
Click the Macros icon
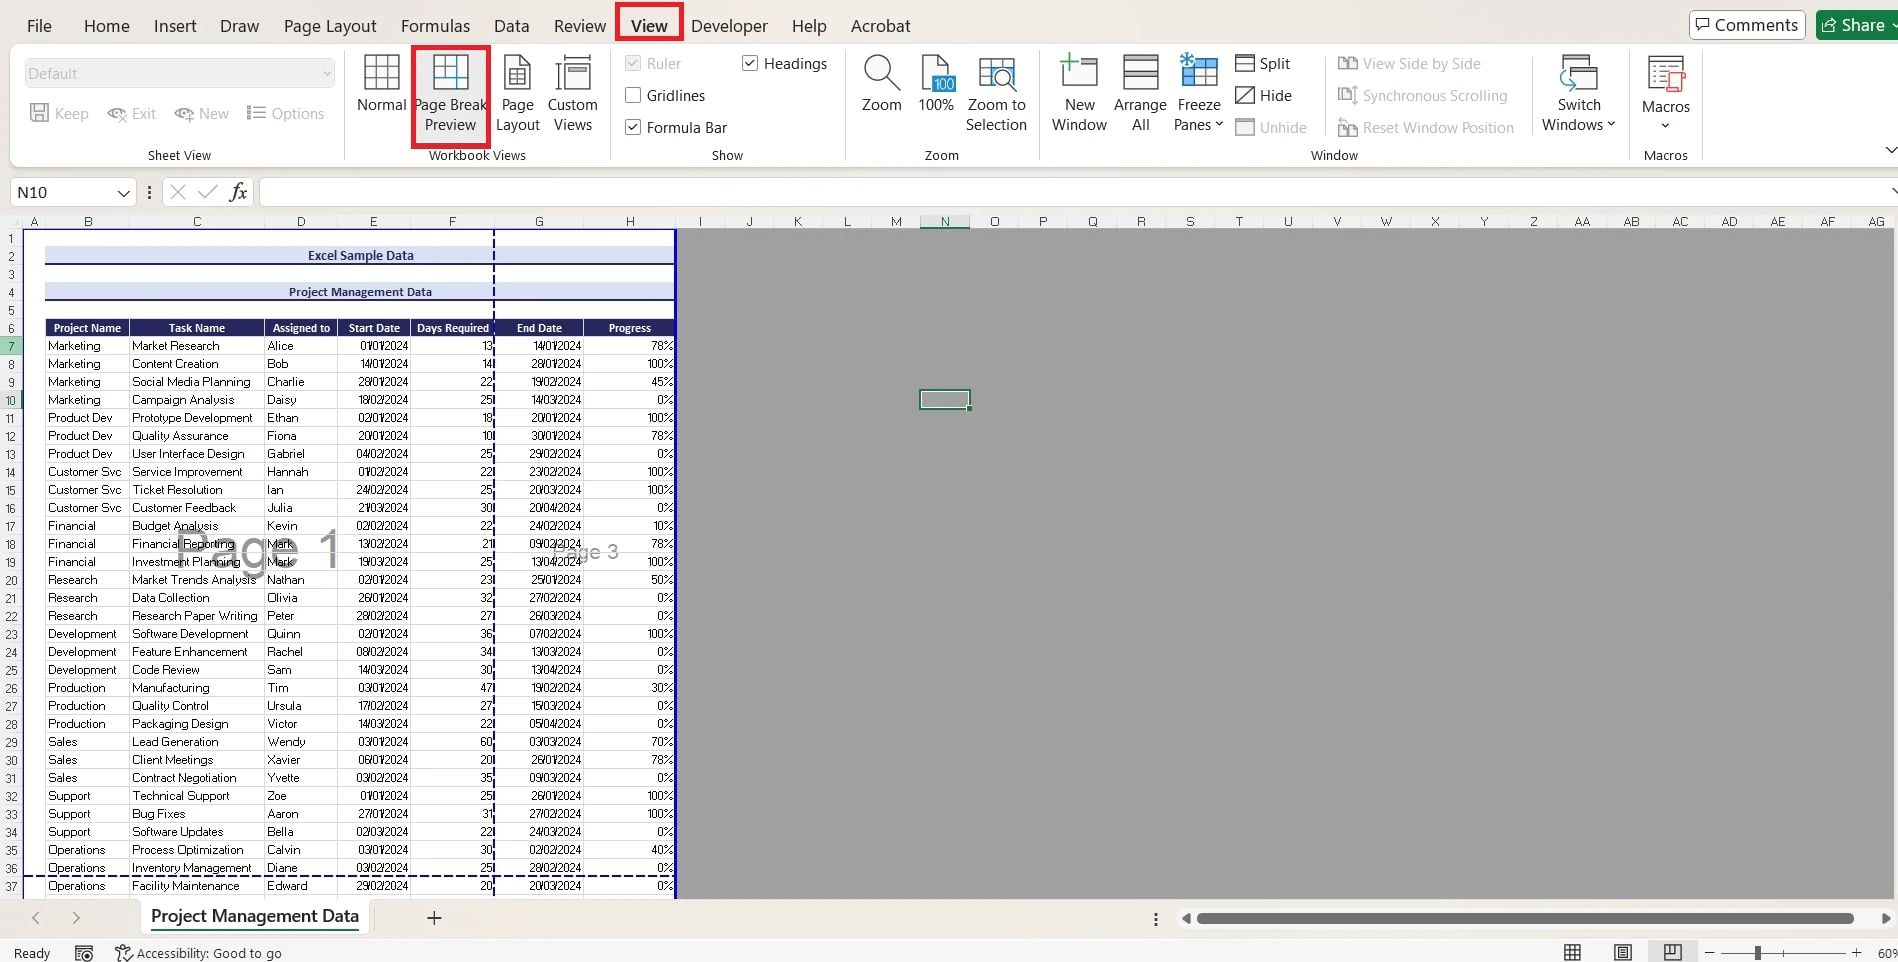coord(1665,76)
